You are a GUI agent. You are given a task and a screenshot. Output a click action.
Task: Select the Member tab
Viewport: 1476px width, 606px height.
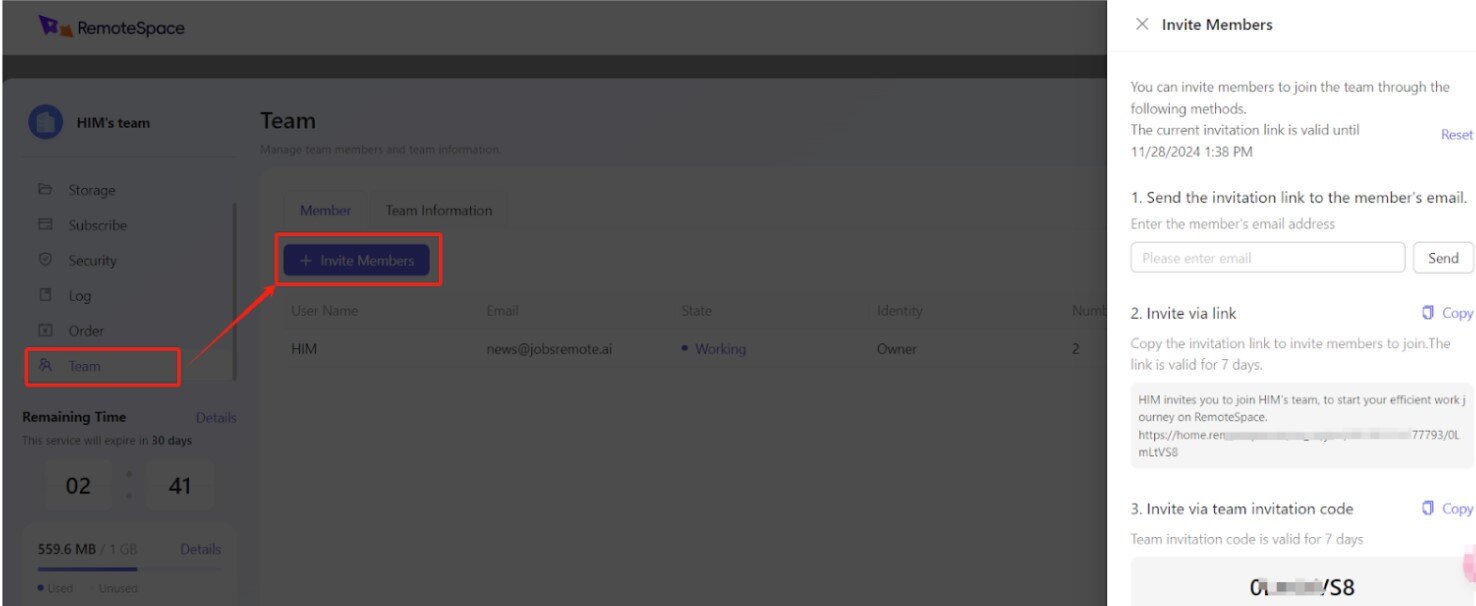pos(325,210)
